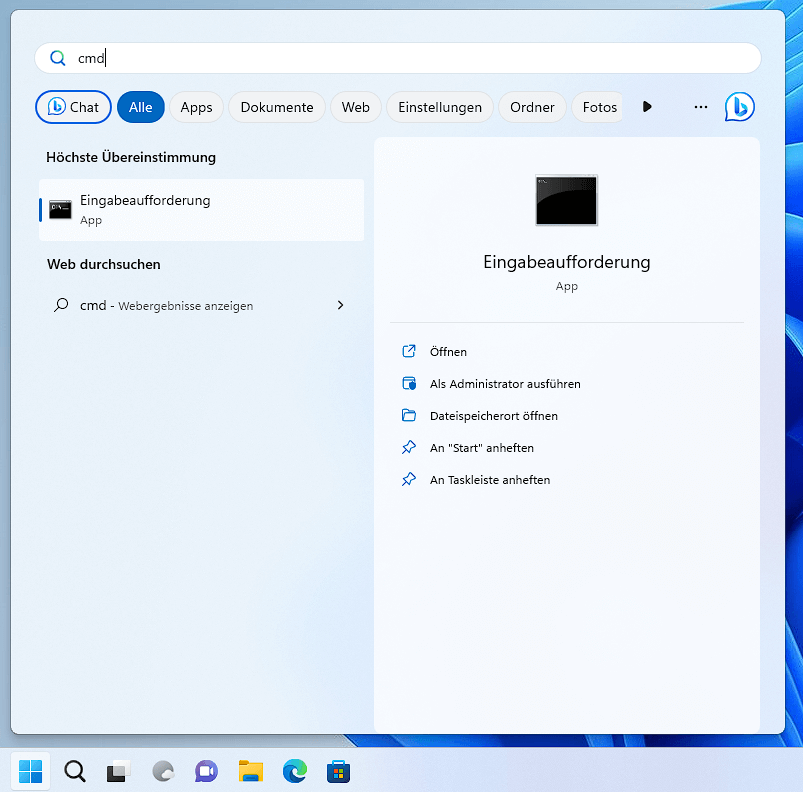Open the Windows Start menu button
The height and width of the screenshot is (792, 803).
point(30,771)
